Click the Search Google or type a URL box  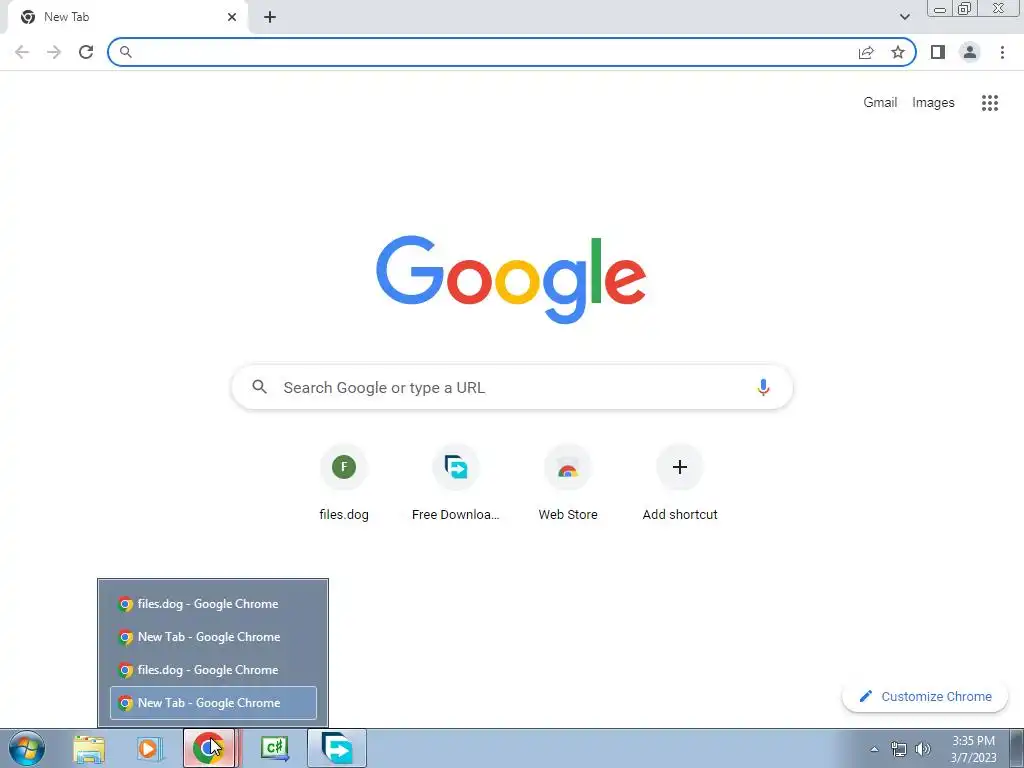[513, 387]
